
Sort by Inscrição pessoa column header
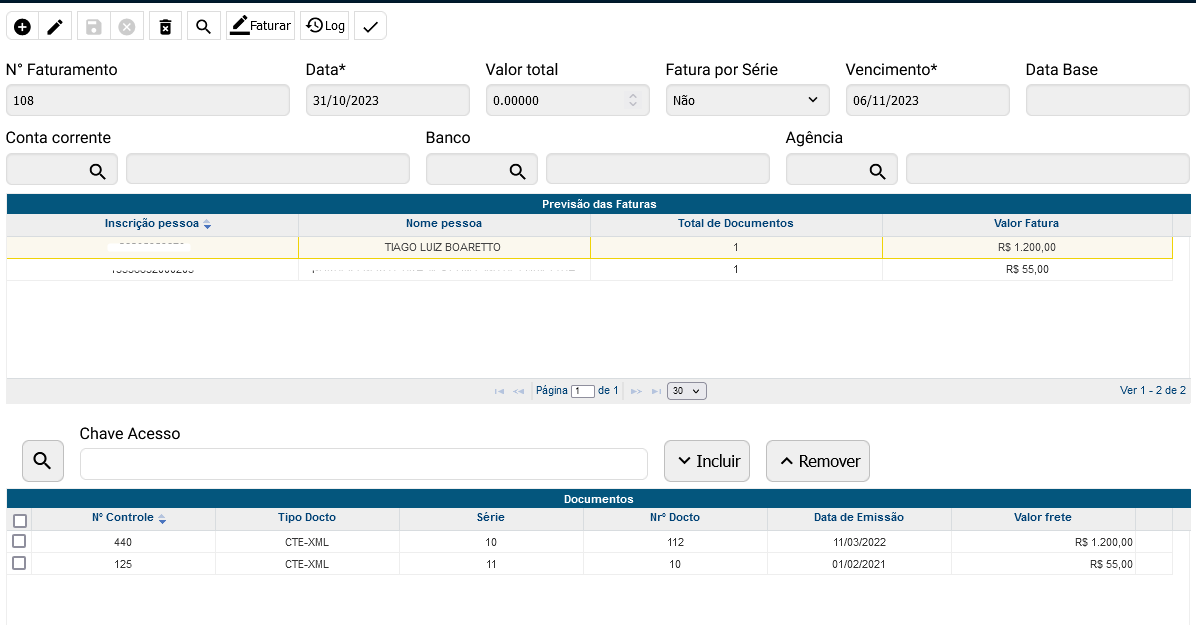[152, 223]
